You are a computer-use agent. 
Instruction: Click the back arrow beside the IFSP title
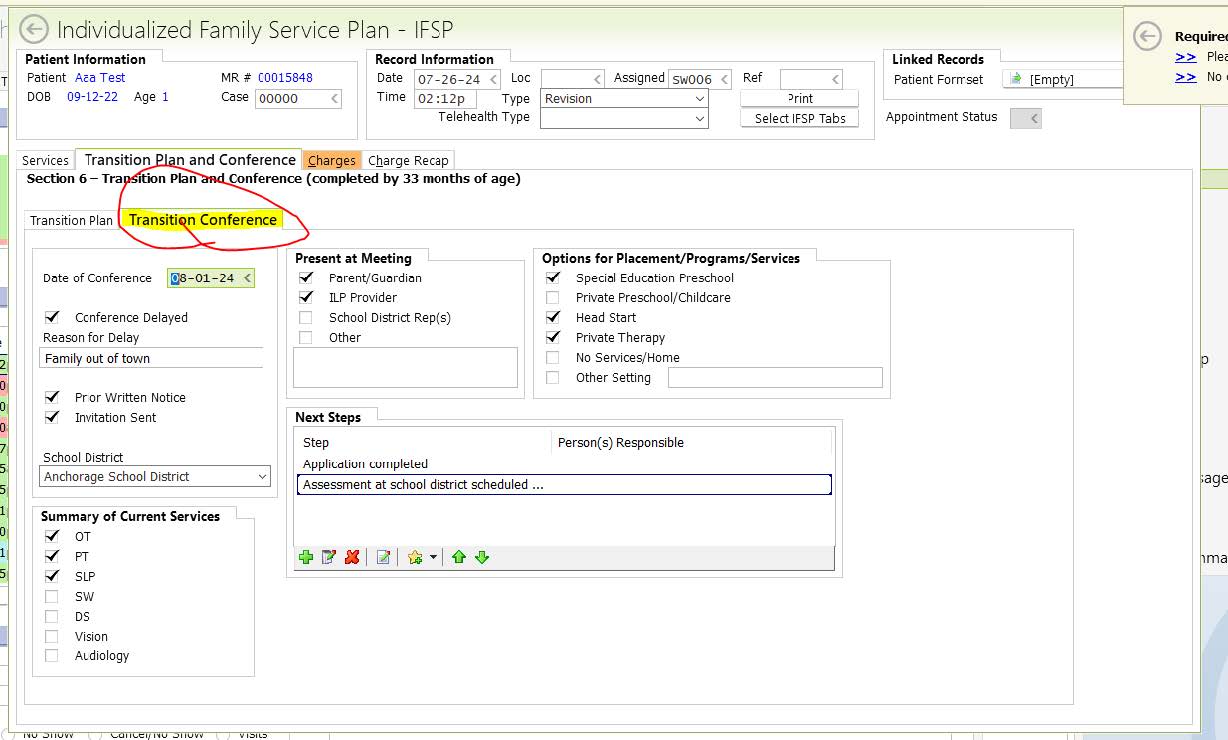pos(34,30)
